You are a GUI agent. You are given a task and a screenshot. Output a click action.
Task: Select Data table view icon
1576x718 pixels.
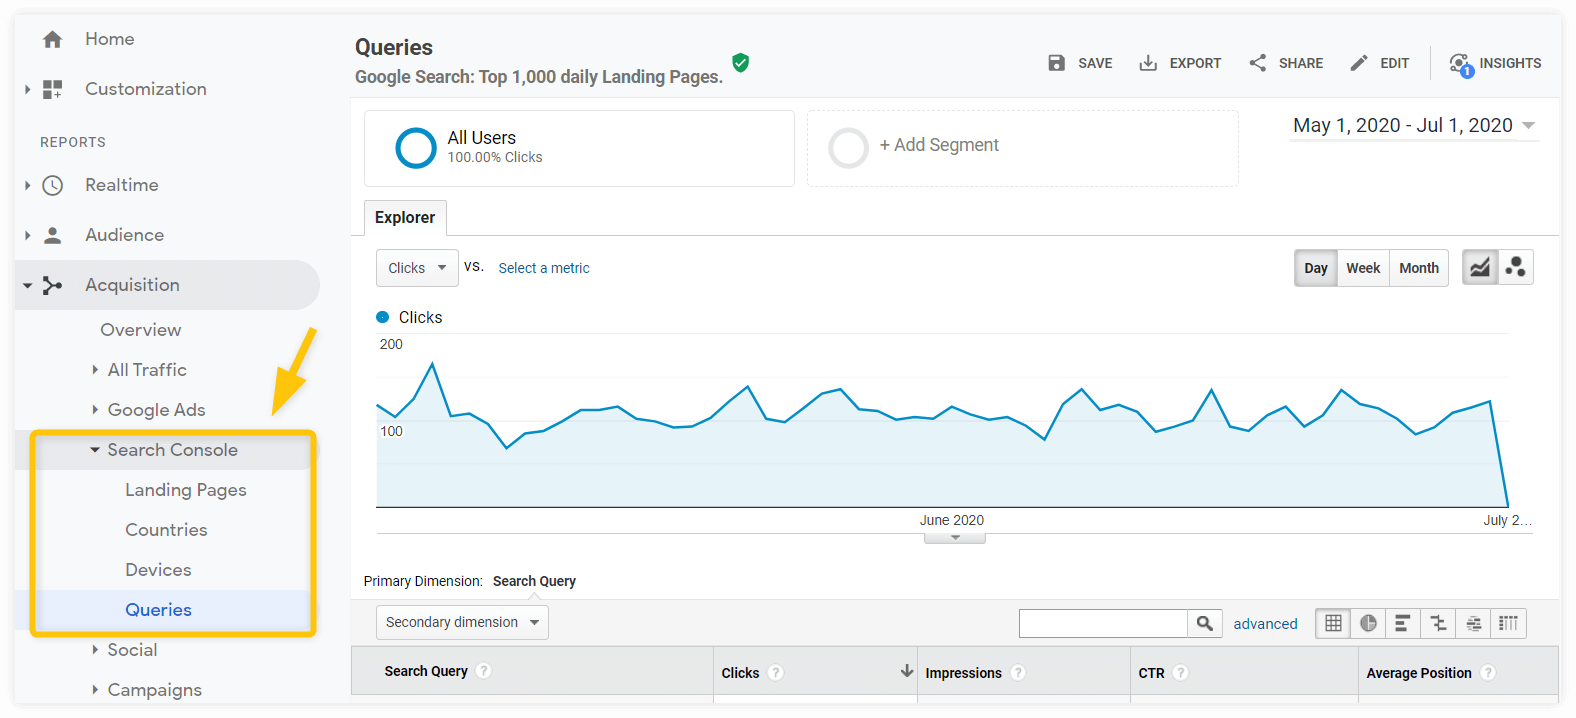pyautogui.click(x=1333, y=623)
